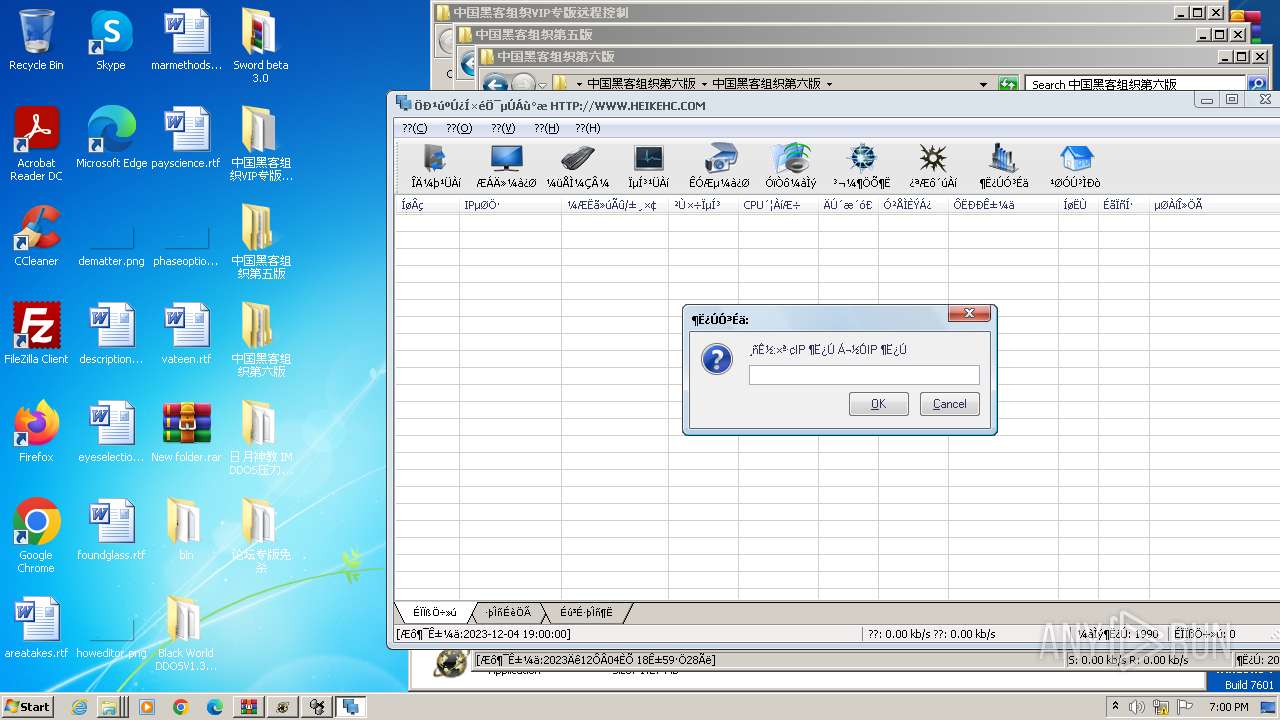Open the ??(V) menu
This screenshot has height=720, width=1280.
point(503,128)
